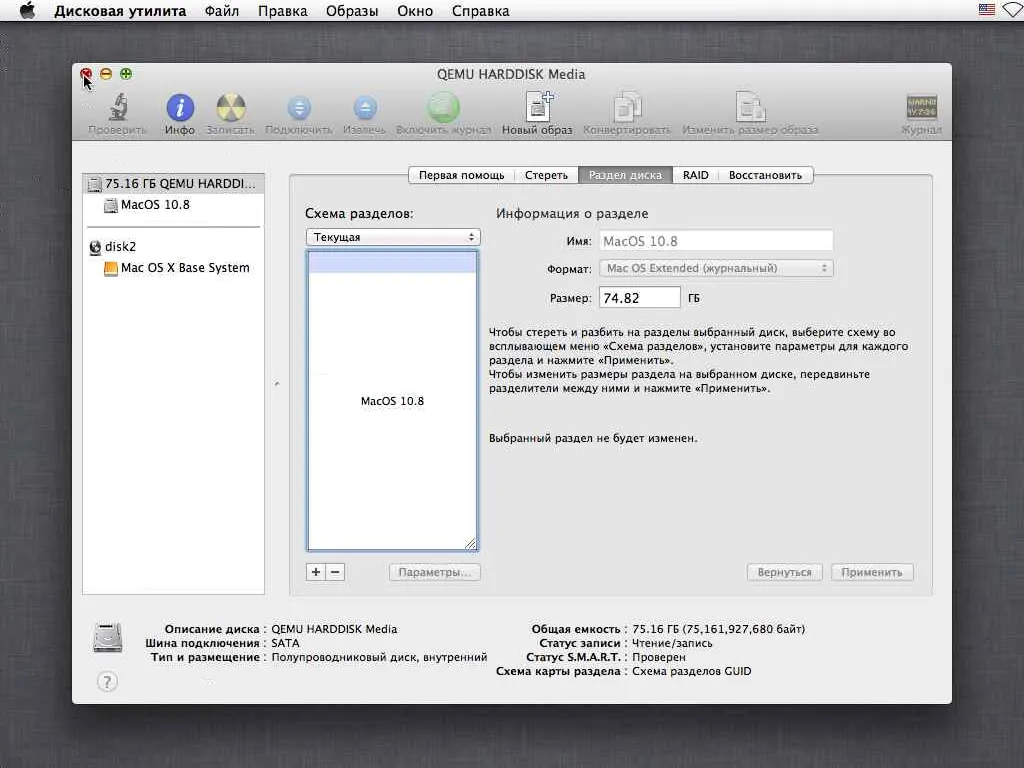
Task: Select the MacOS 10.8 partition in layout map
Action: [x=392, y=401]
